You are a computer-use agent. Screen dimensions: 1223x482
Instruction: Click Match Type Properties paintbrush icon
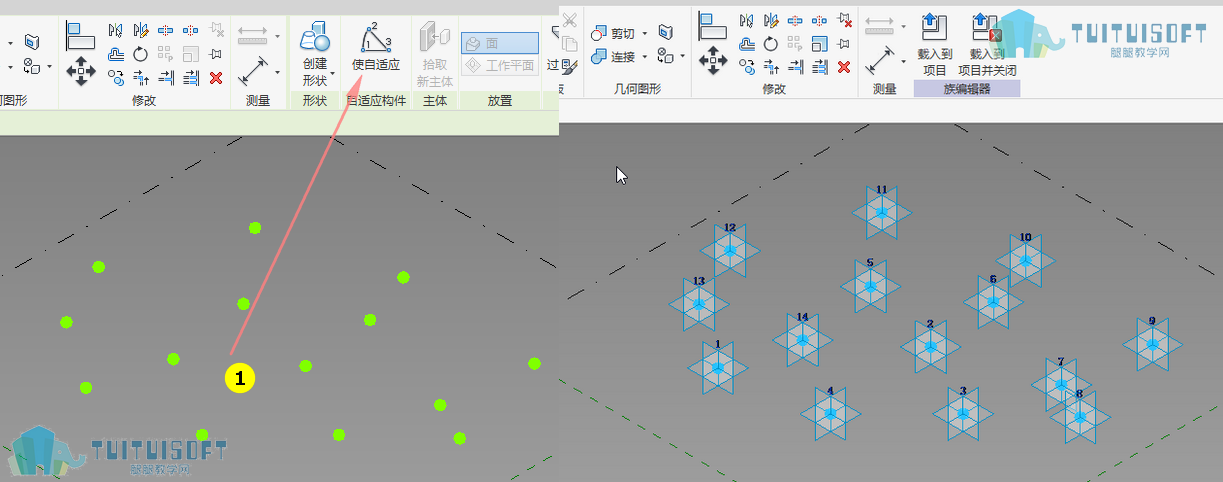[569, 66]
